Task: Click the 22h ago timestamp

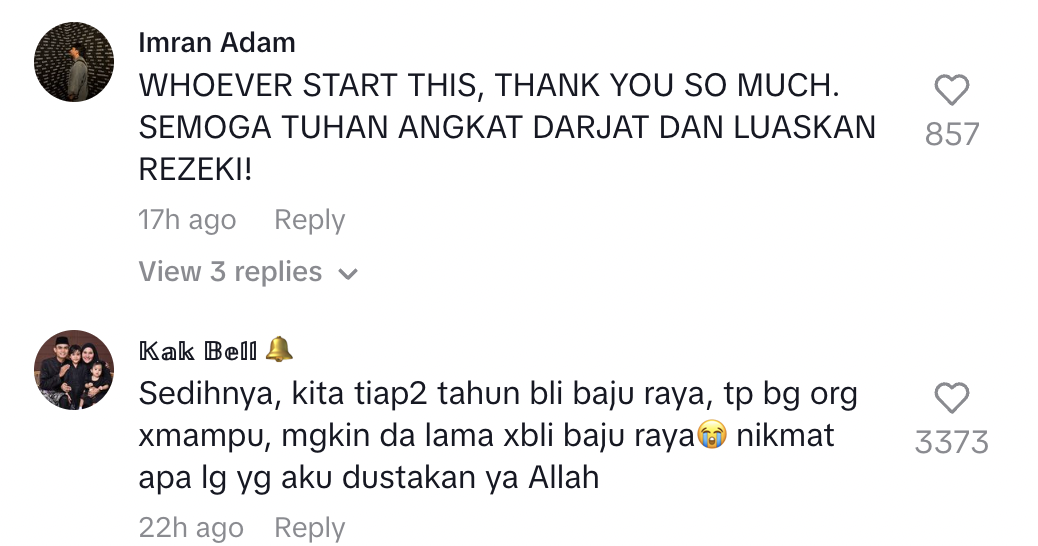Action: click(191, 528)
